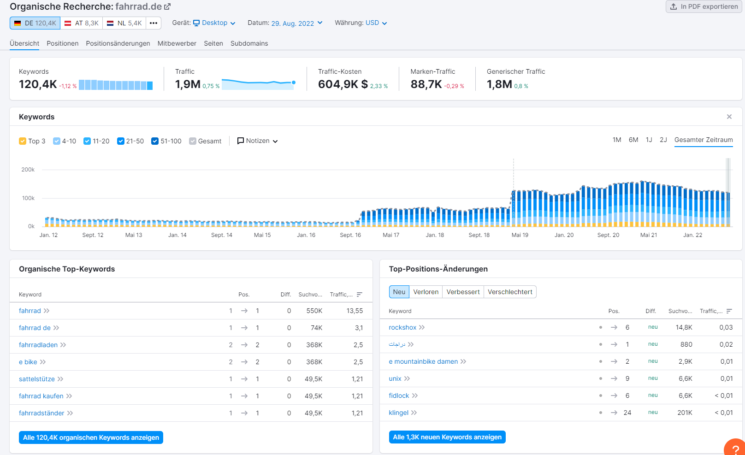This screenshot has width=745, height=455.
Task: Select the Verbessert filter tab
Action: (x=463, y=292)
